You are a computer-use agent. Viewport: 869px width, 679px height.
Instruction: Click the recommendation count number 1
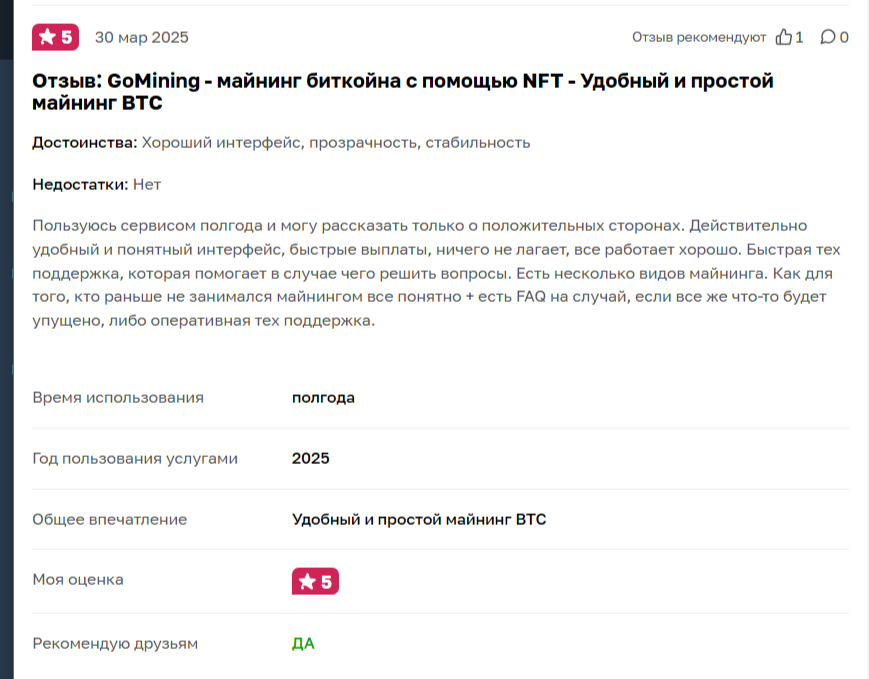tap(799, 38)
